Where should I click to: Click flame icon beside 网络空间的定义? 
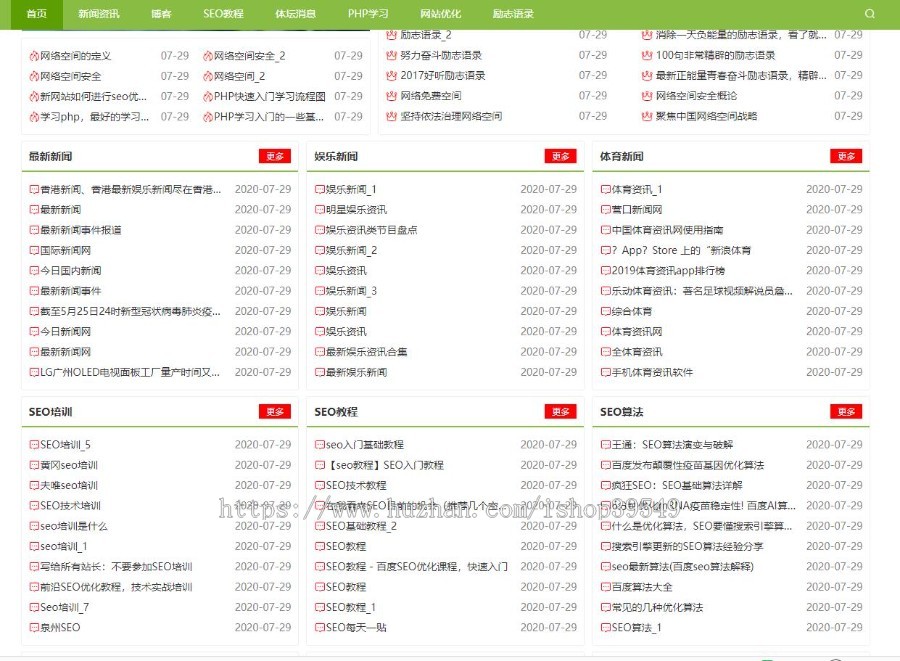click(34, 56)
